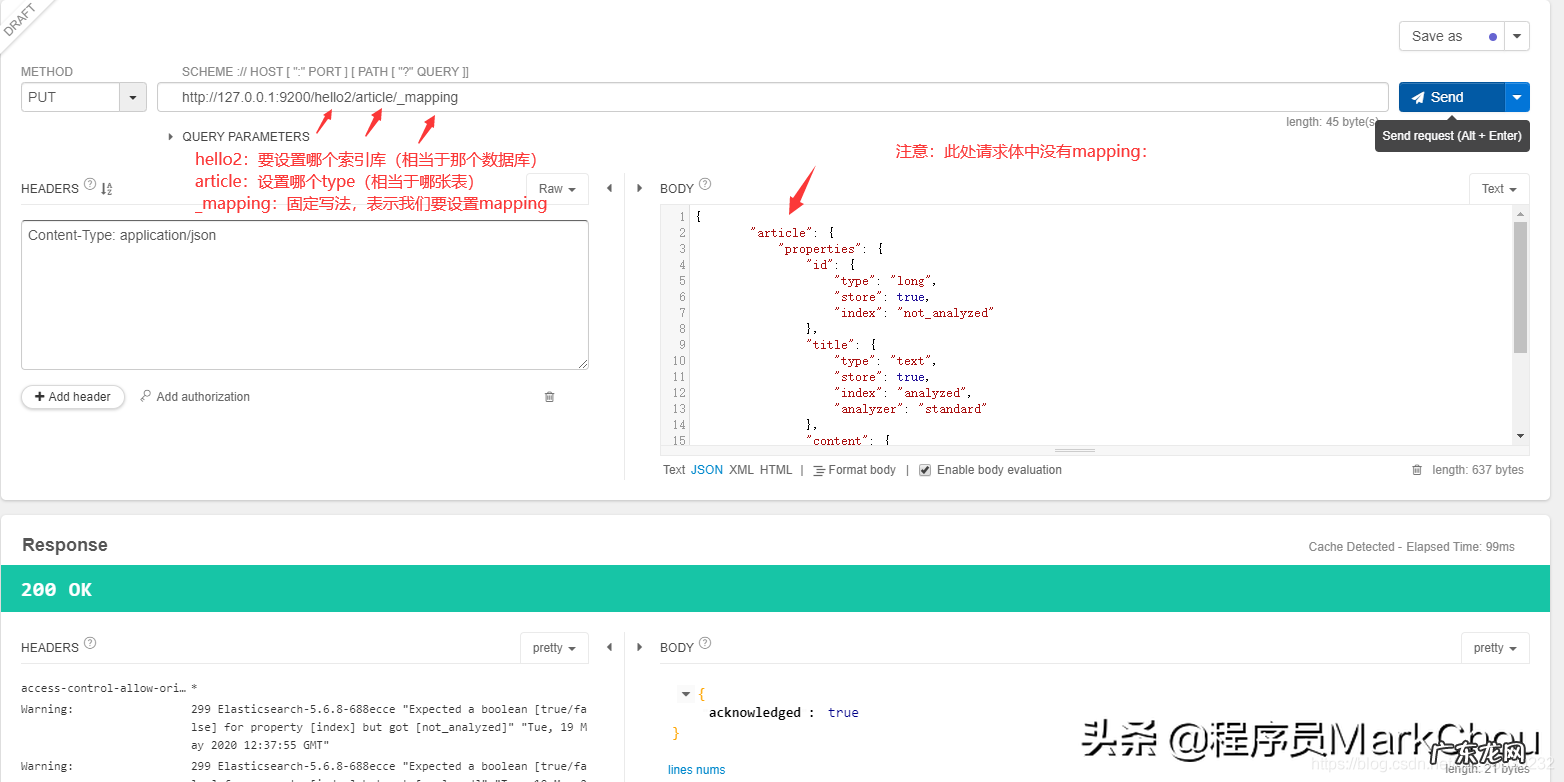Screen dimensions: 1564x782
Task: Switch the body format to HTML
Action: (776, 469)
